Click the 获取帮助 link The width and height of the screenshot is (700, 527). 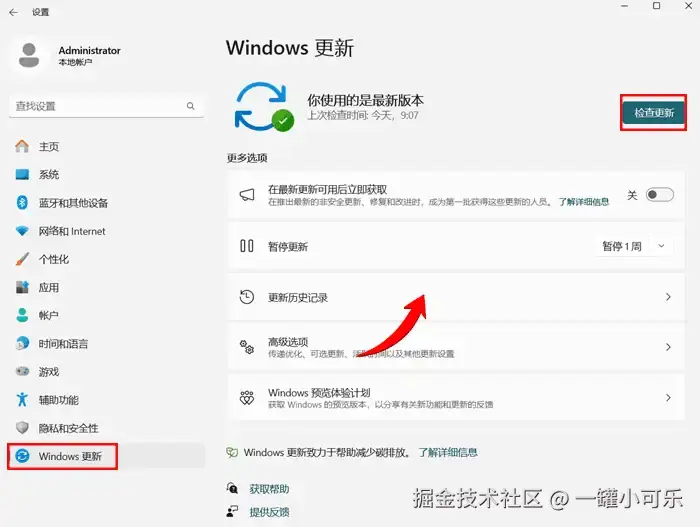pyautogui.click(x=269, y=489)
